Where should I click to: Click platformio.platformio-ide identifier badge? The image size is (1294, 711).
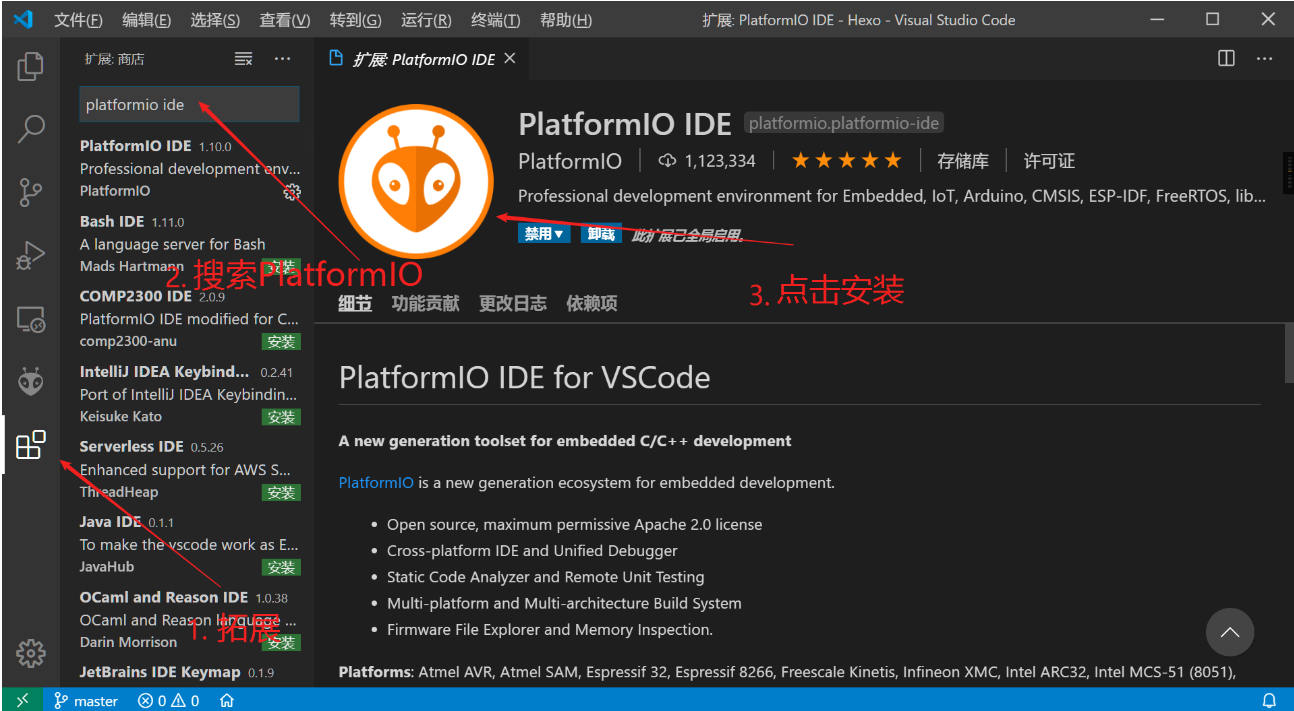[x=844, y=123]
